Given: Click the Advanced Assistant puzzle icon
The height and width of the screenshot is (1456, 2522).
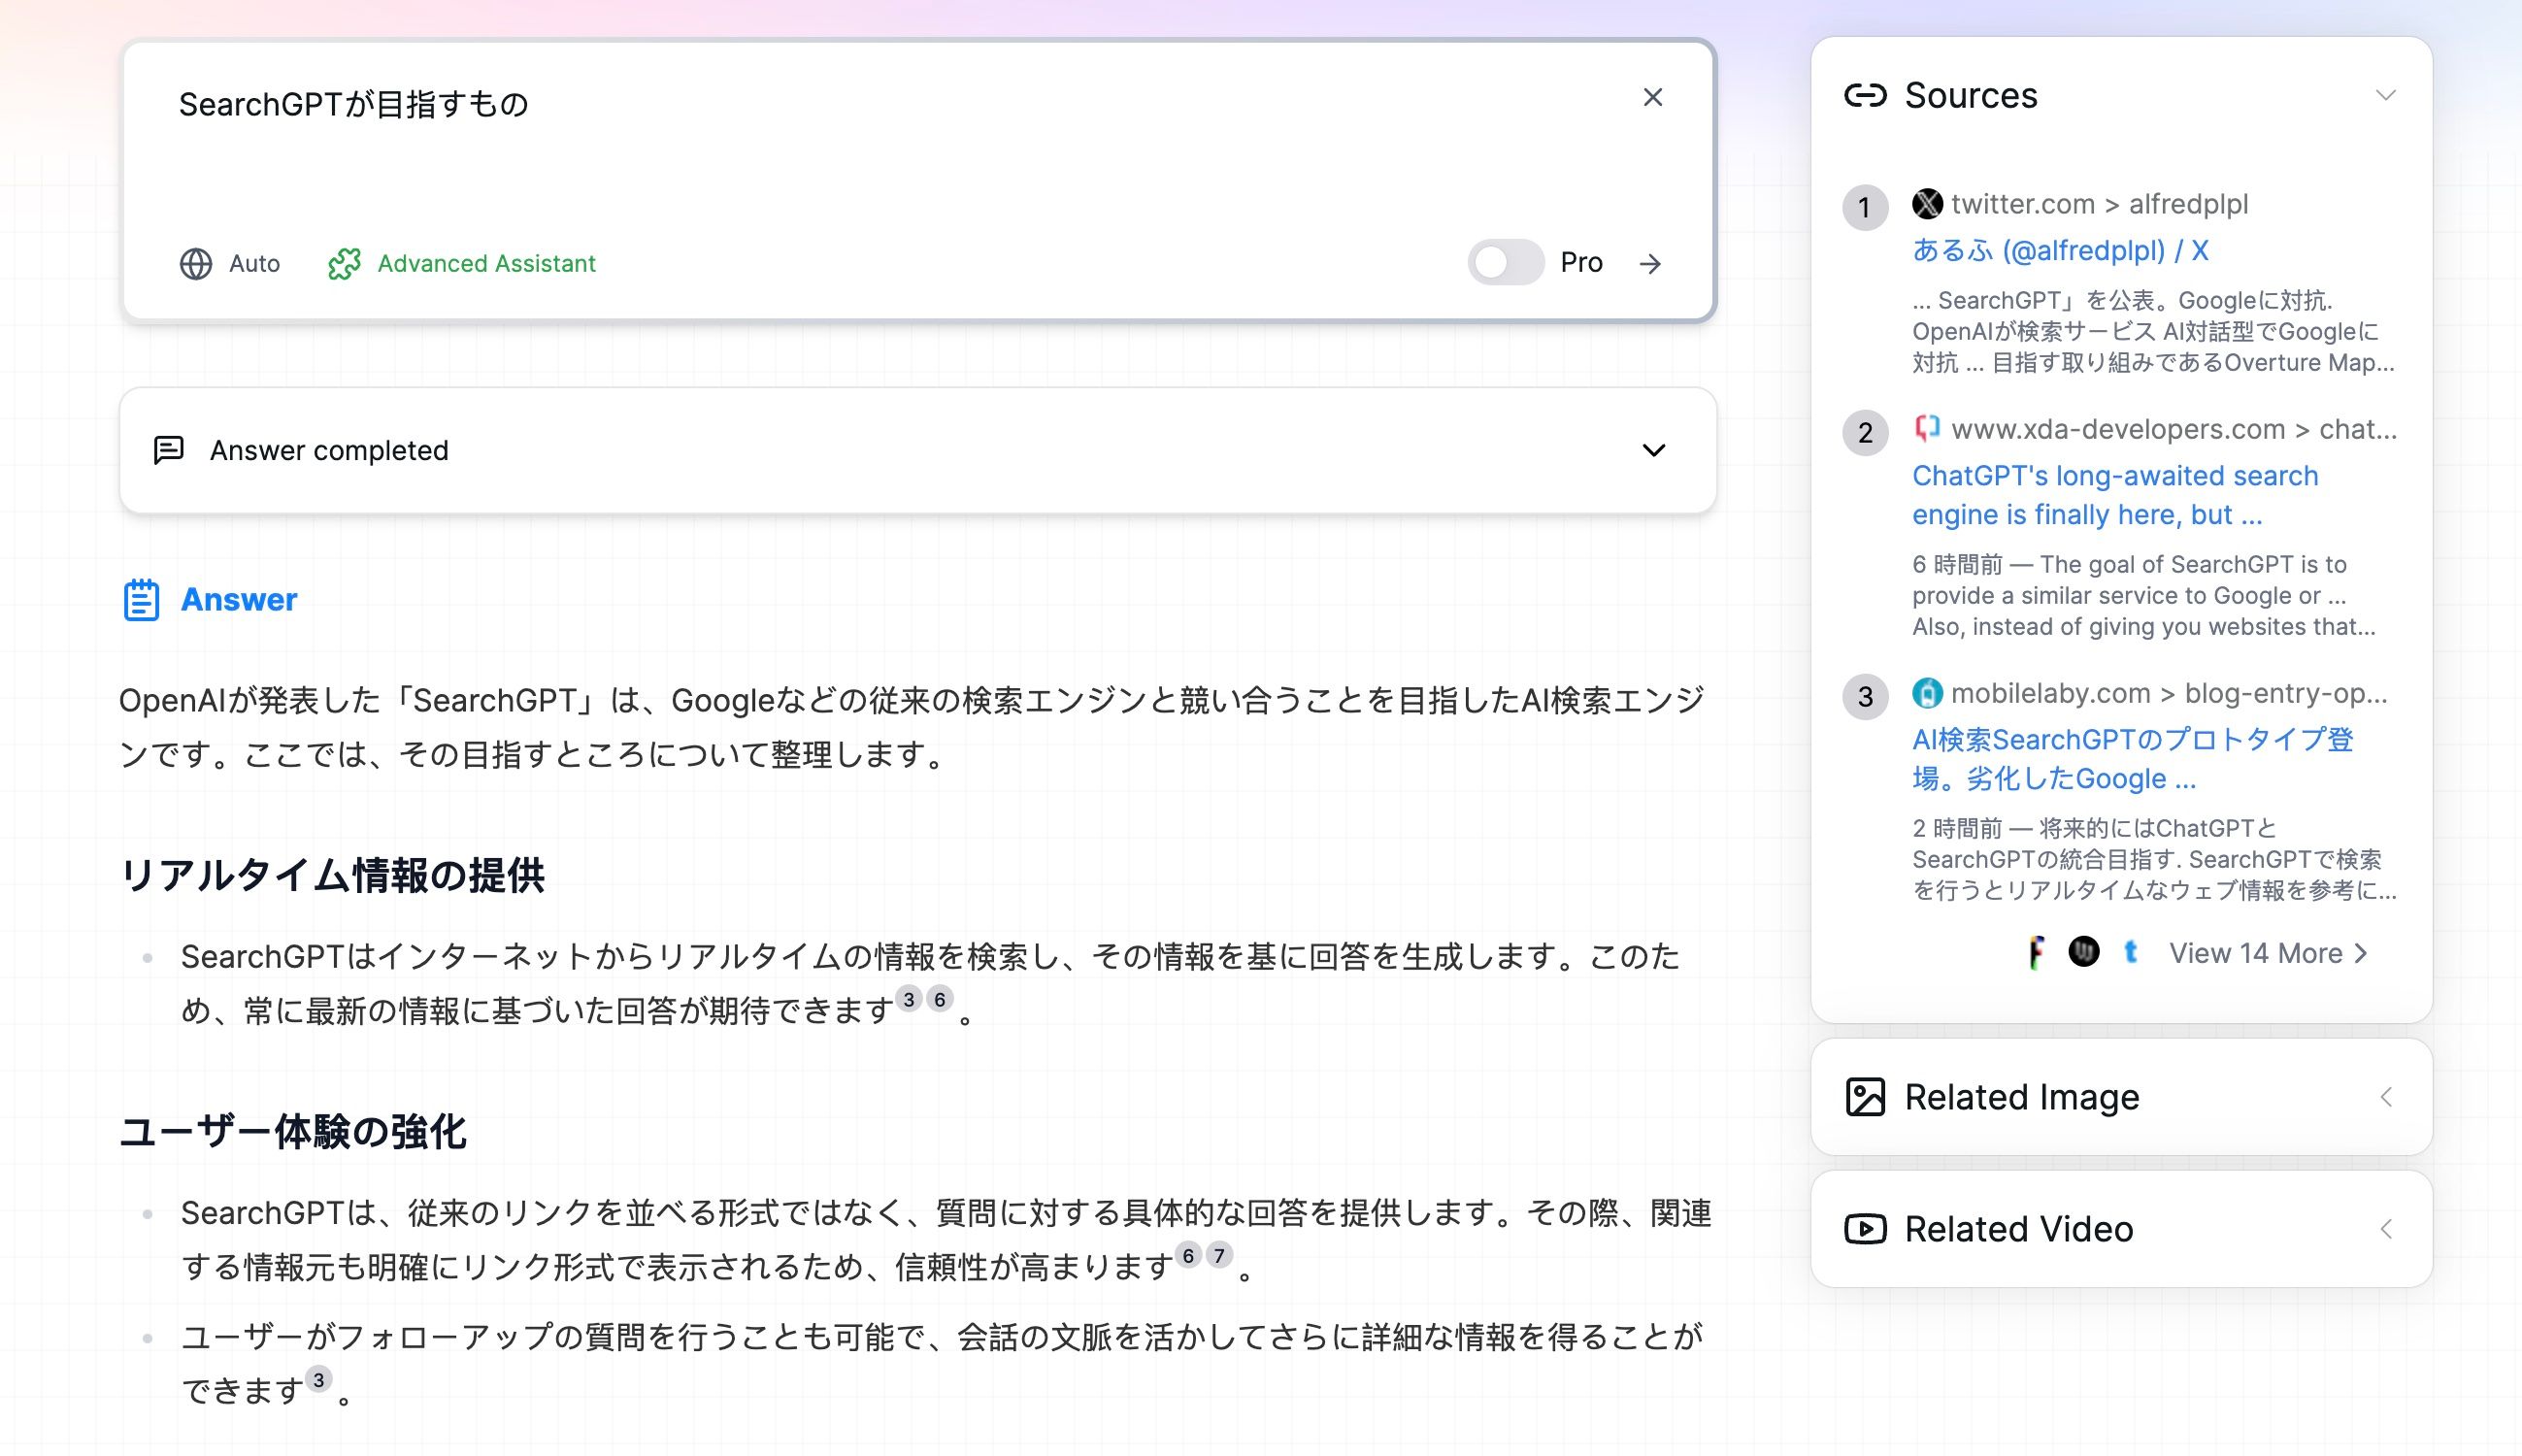Looking at the screenshot, I should tap(344, 264).
